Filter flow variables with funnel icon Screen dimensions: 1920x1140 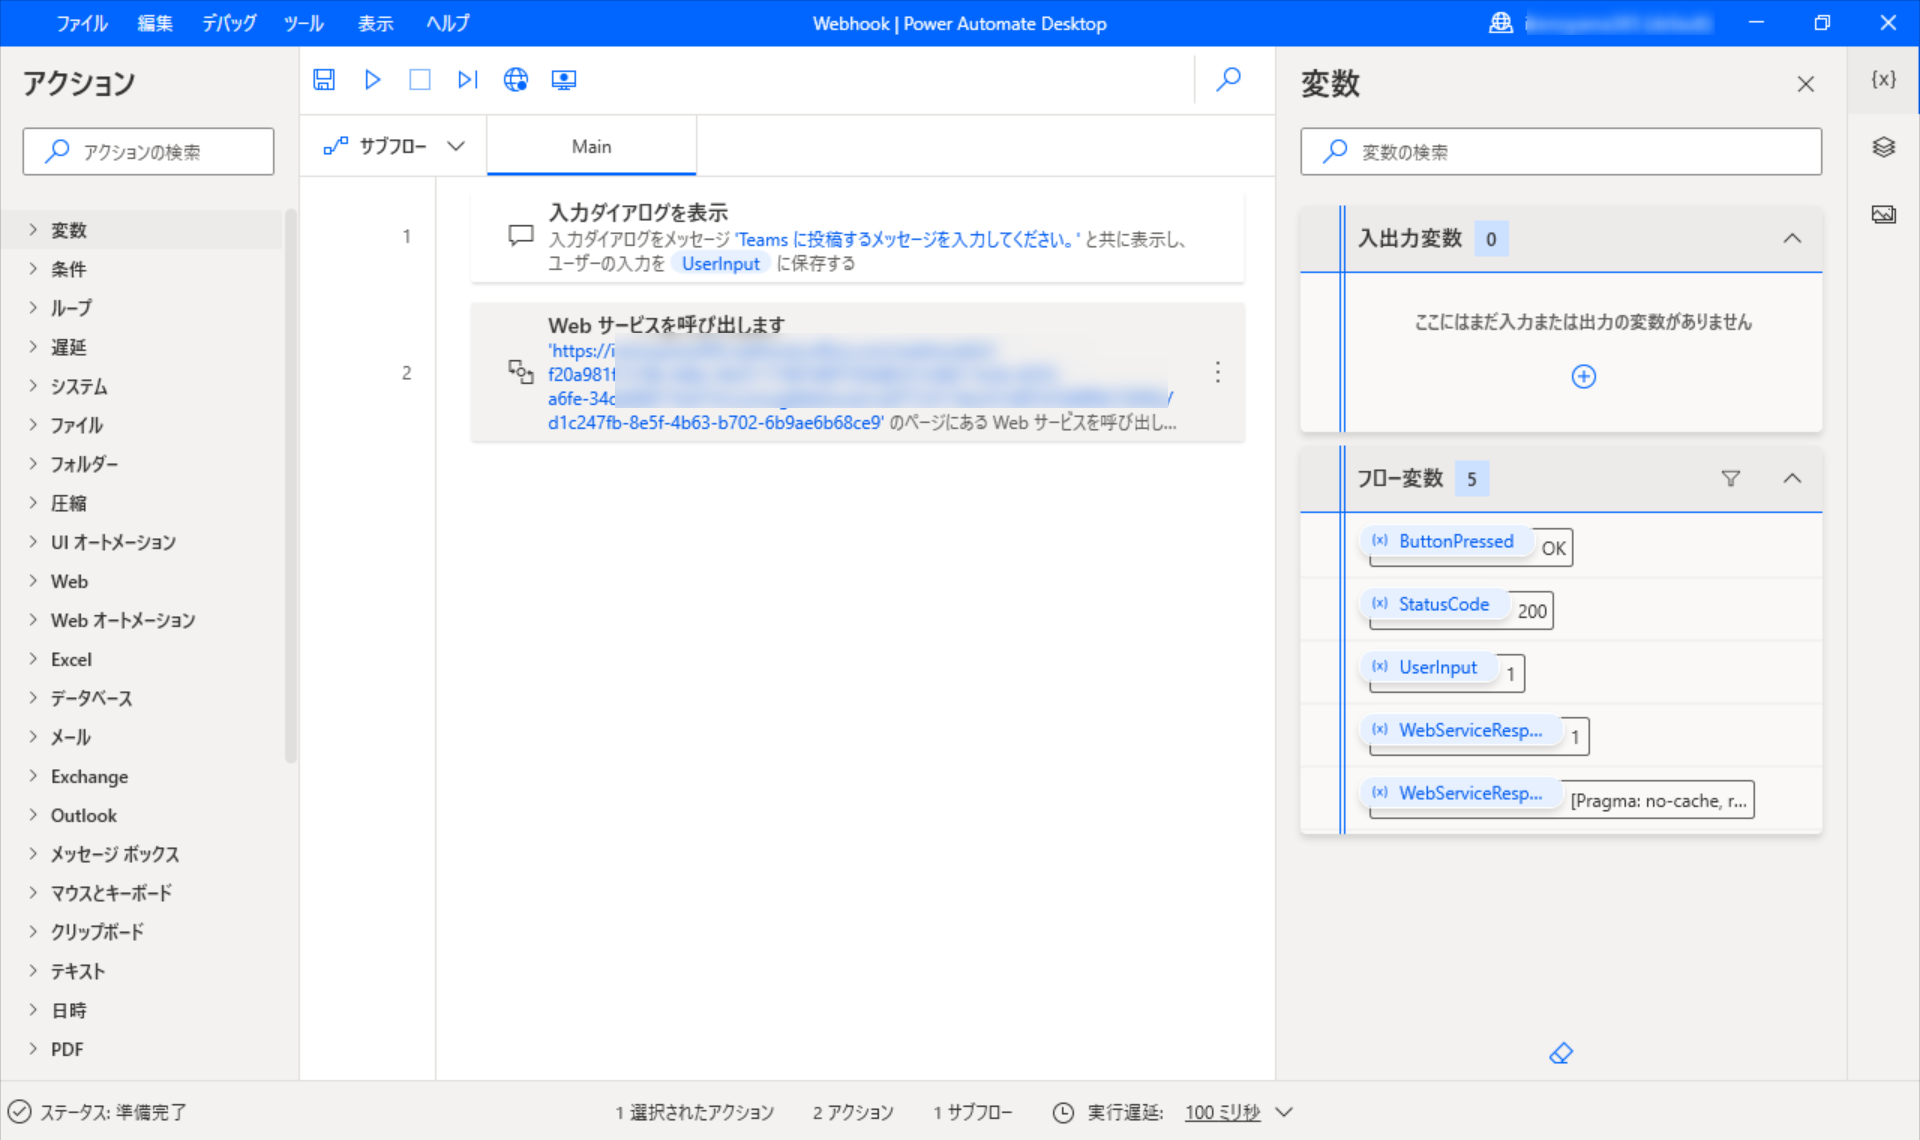coord(1731,479)
